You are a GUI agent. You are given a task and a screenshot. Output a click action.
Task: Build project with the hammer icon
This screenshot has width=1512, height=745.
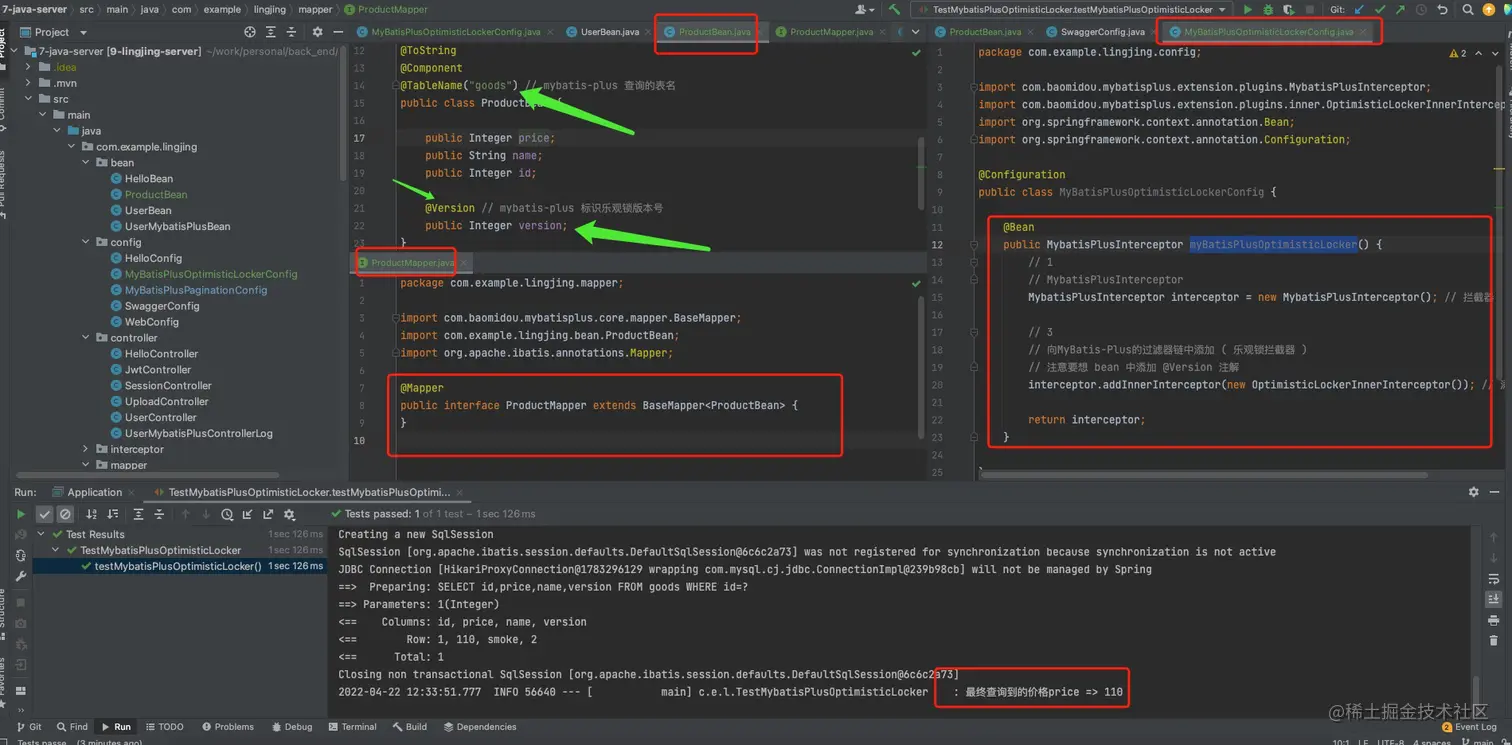point(894,9)
